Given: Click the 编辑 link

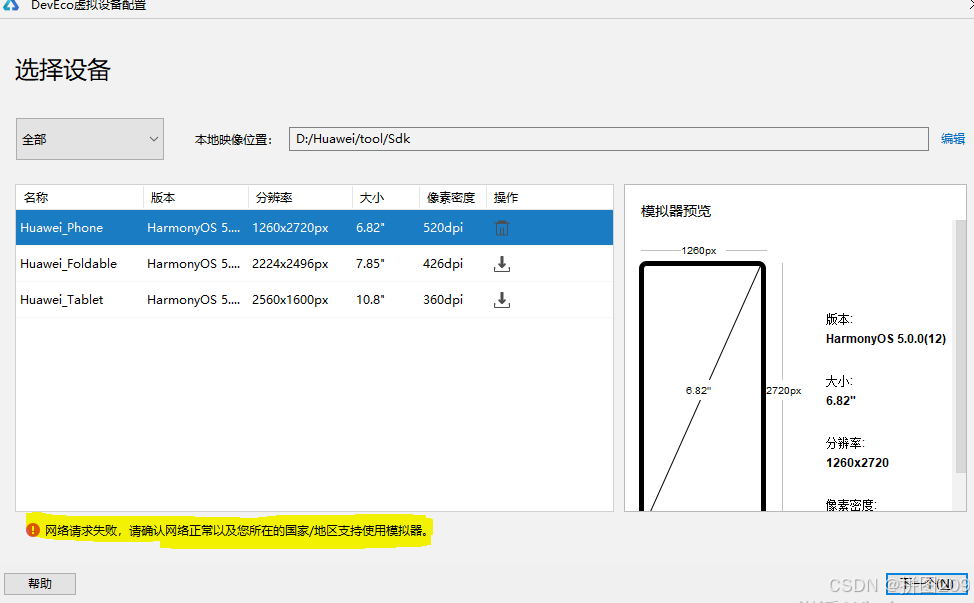Looking at the screenshot, I should pyautogui.click(x=953, y=139).
